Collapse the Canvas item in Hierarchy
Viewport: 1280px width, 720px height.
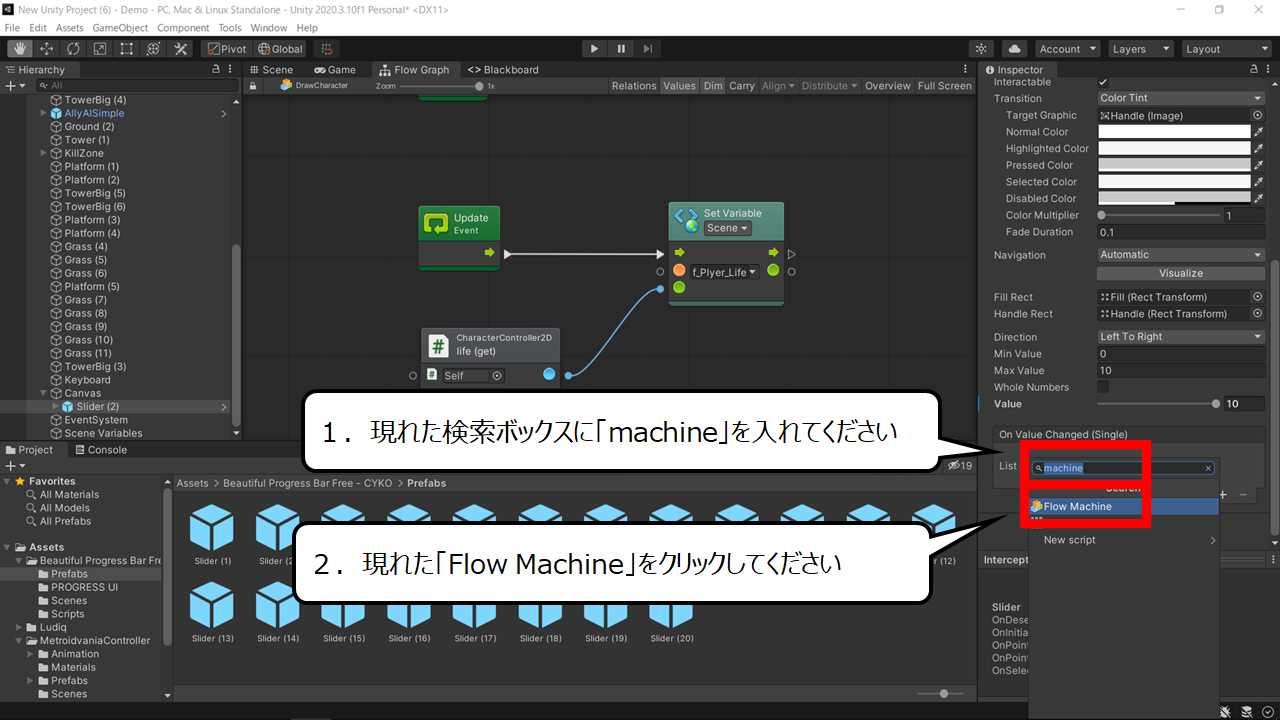click(x=43, y=393)
